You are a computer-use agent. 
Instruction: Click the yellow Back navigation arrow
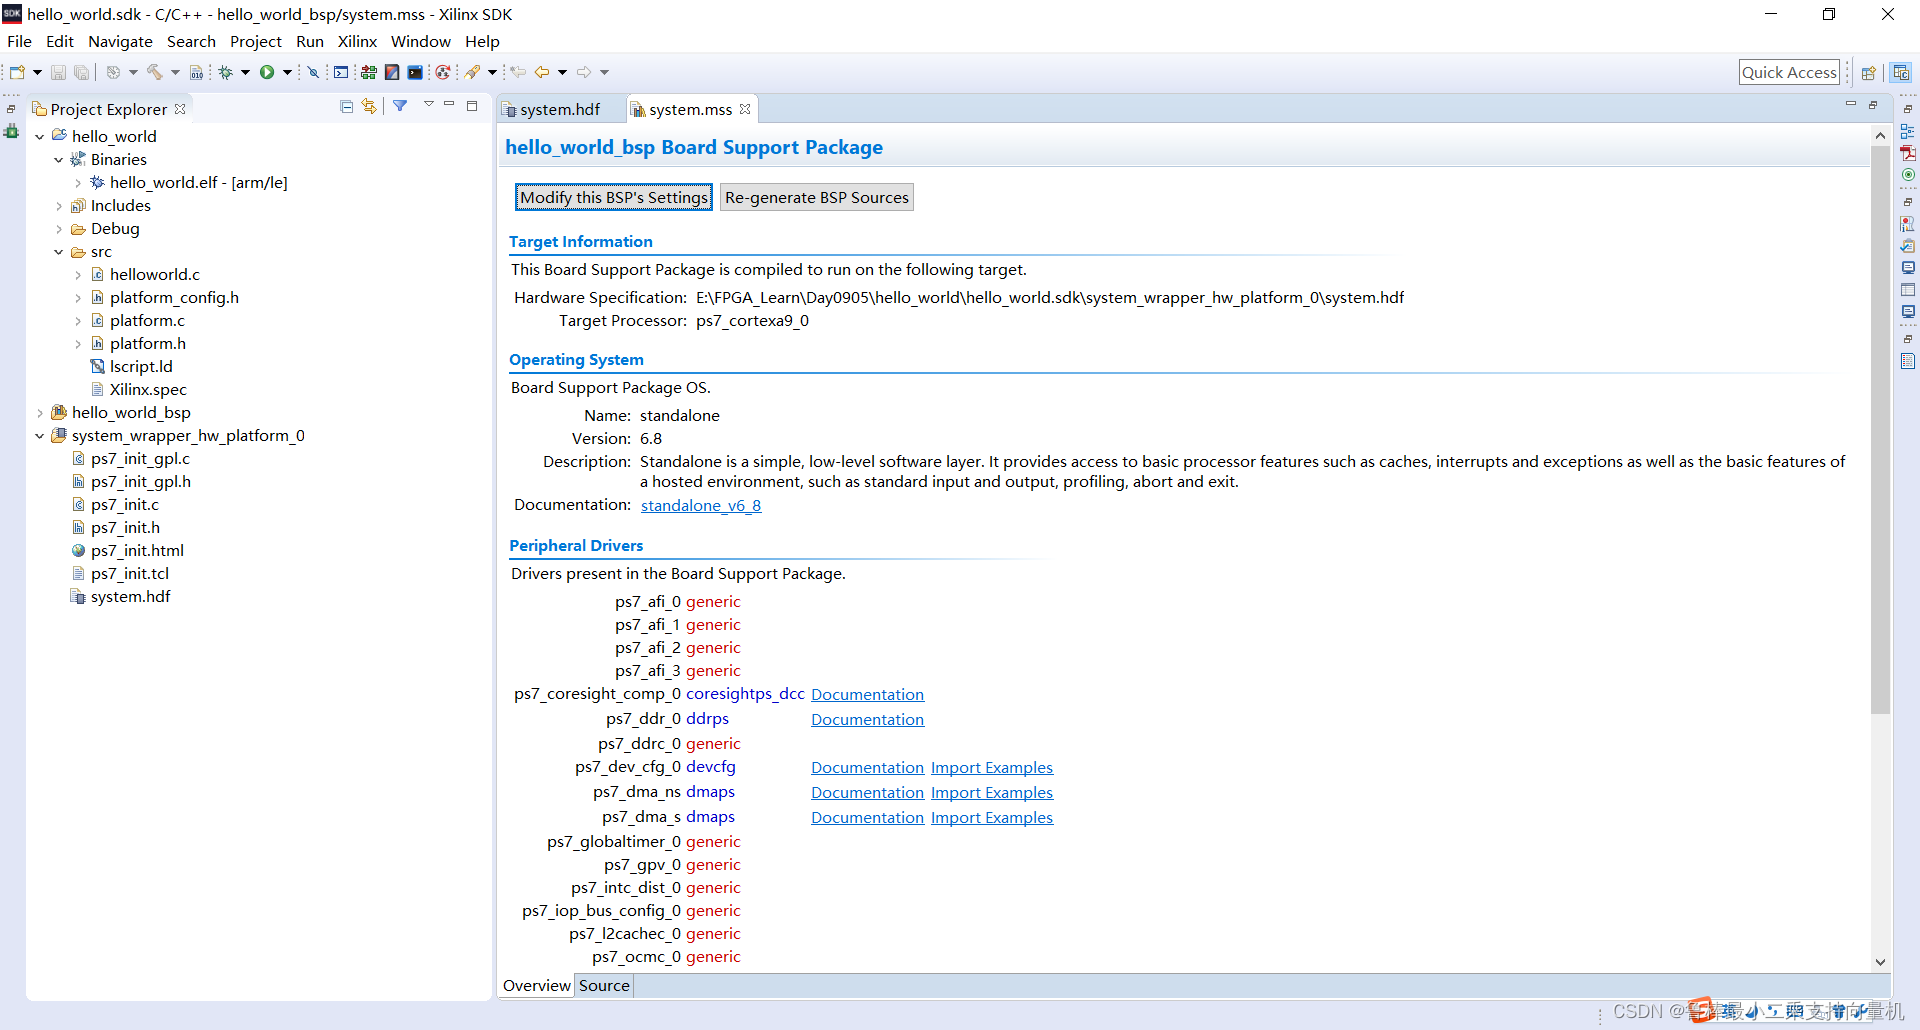(542, 72)
